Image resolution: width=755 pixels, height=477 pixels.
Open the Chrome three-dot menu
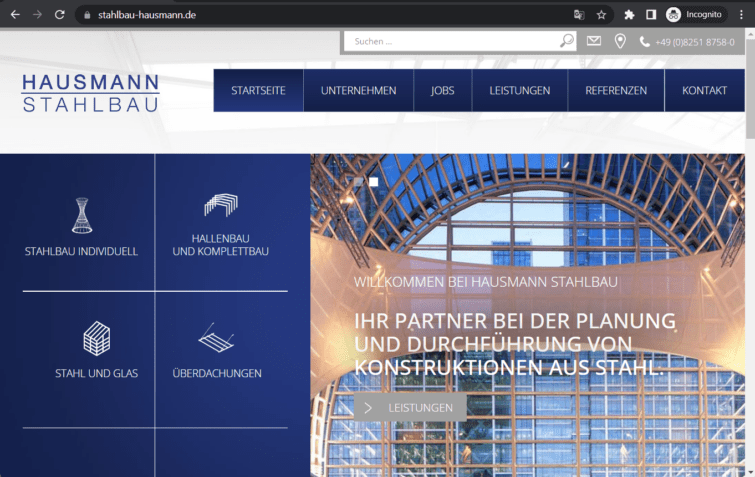(741, 15)
